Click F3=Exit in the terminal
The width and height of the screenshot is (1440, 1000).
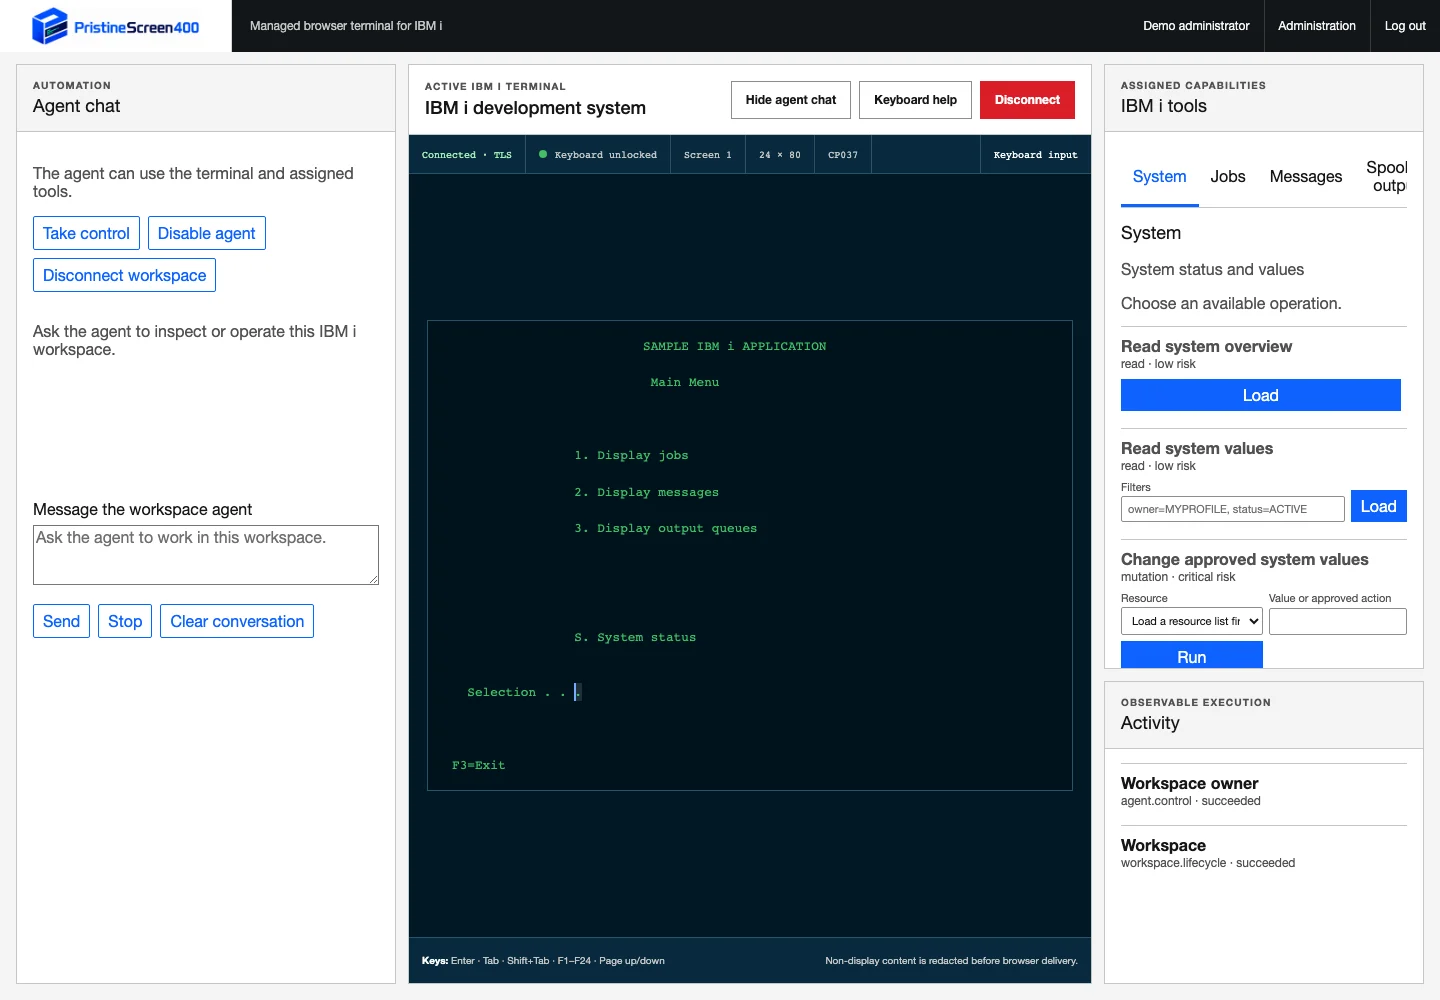click(478, 765)
